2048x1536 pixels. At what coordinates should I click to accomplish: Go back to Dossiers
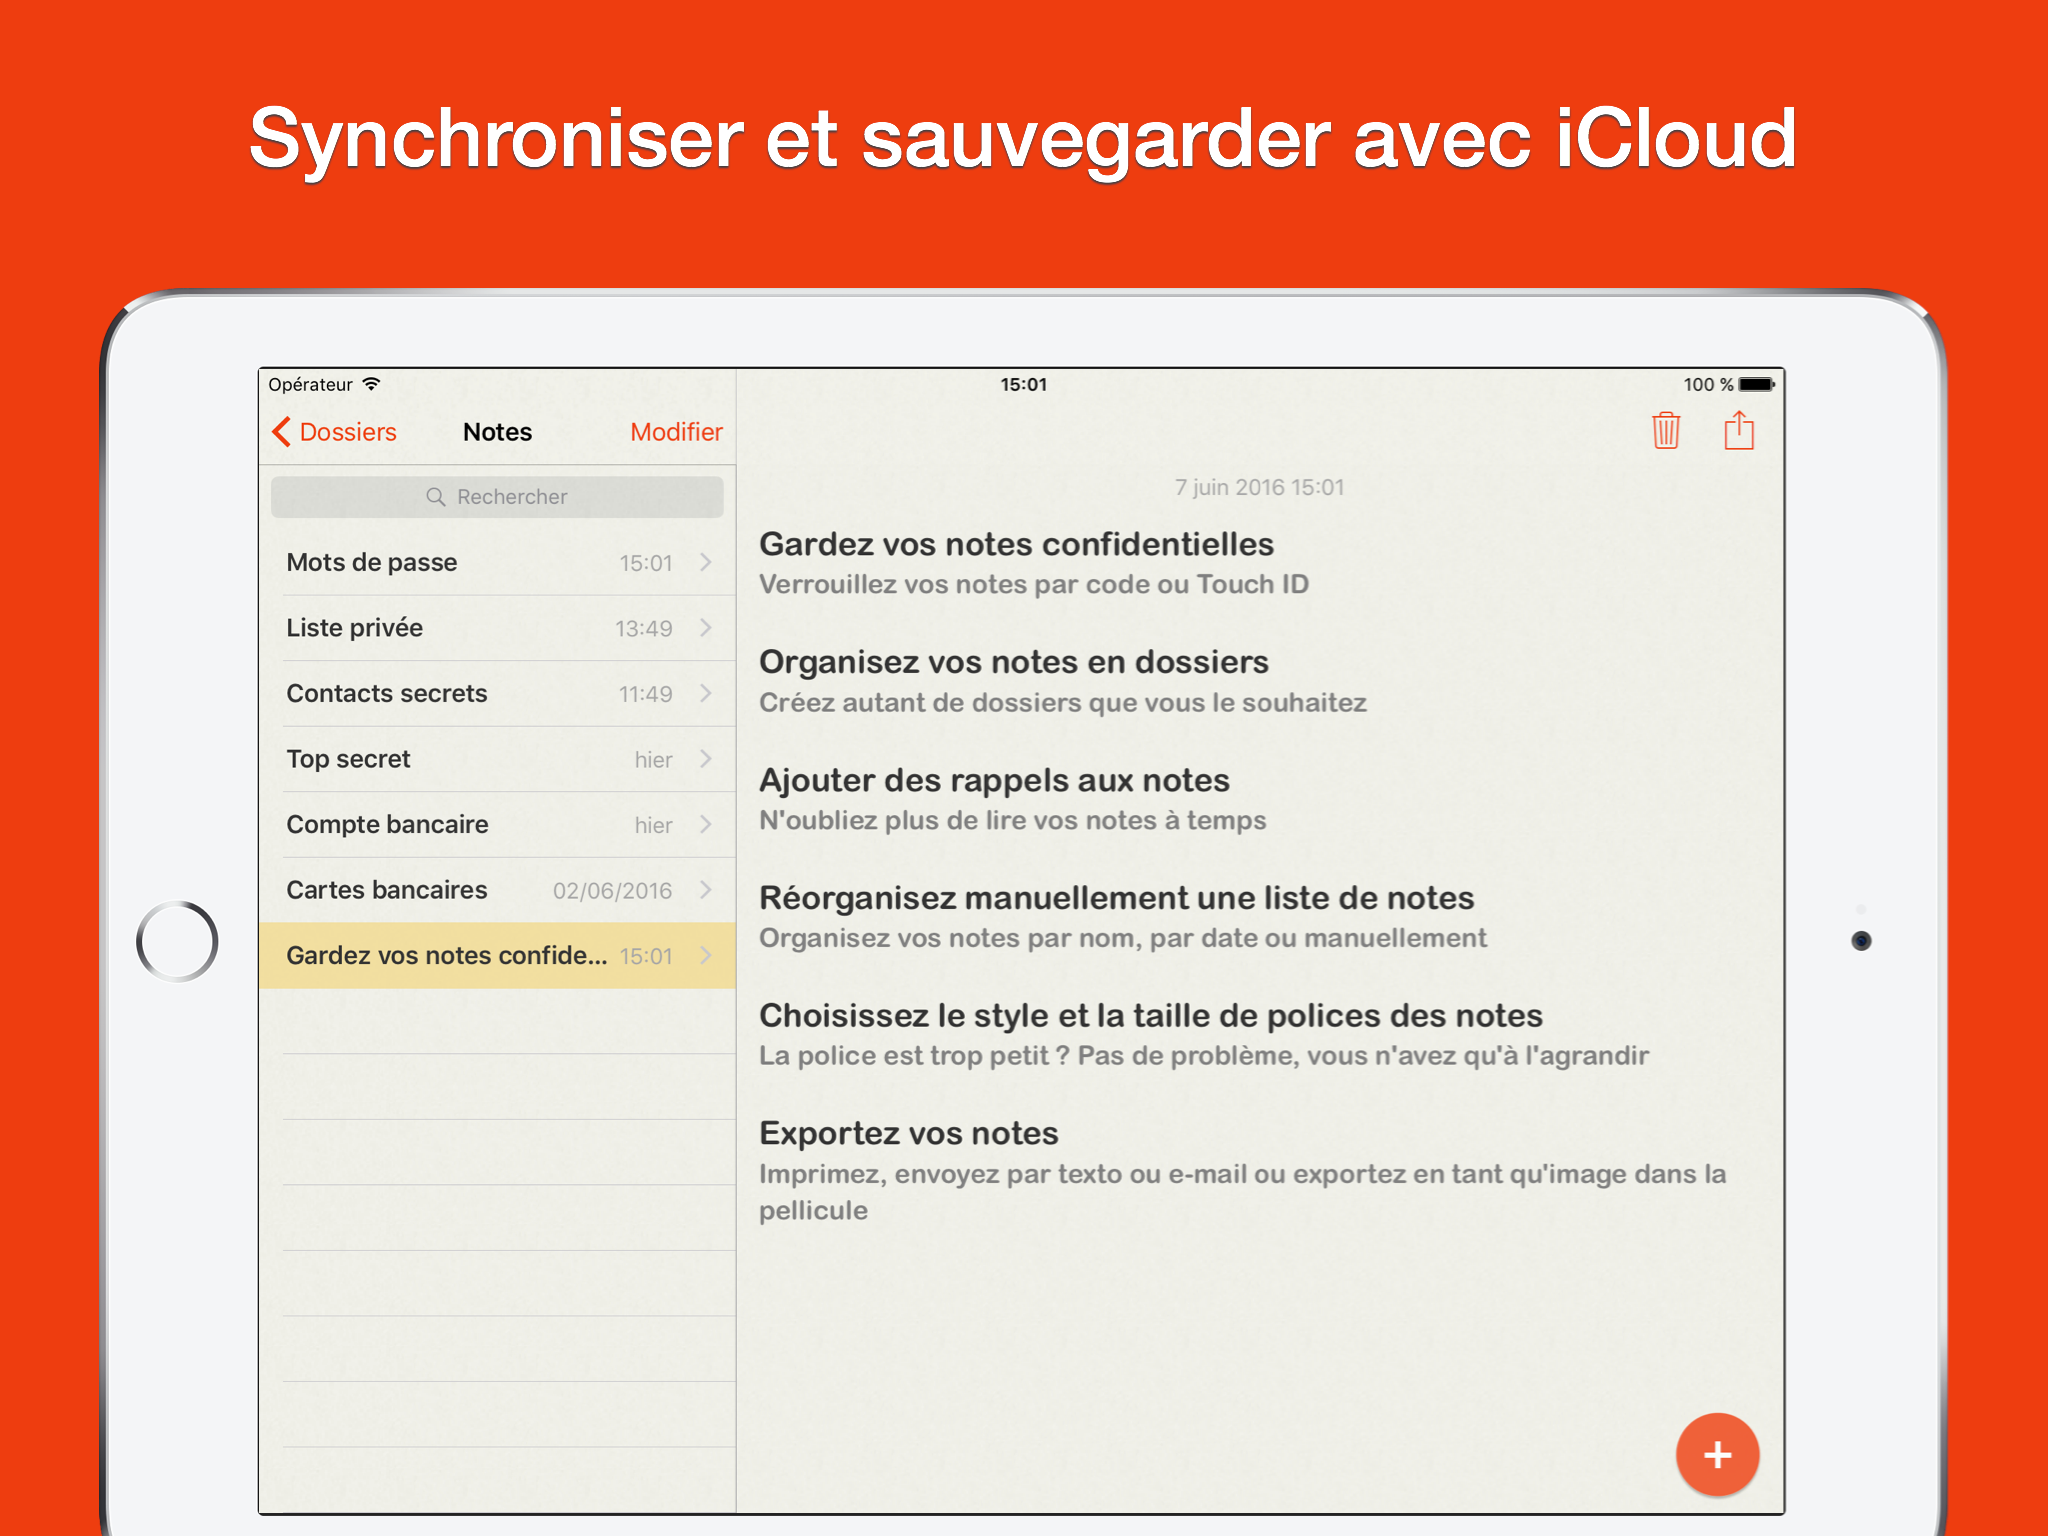pos(347,432)
